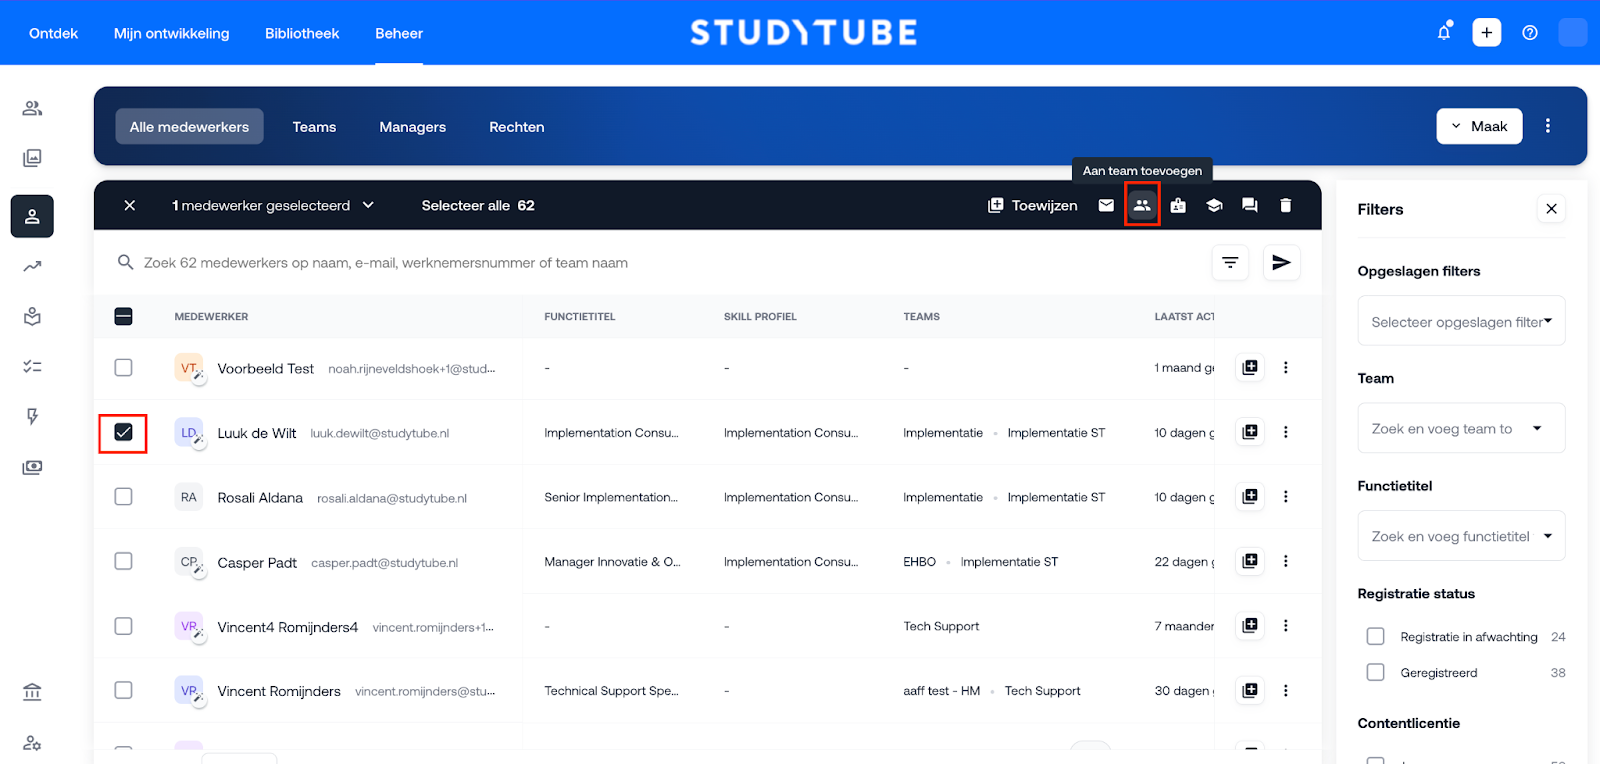Send an email to the selected employee
This screenshot has width=1600, height=764.
1106,205
